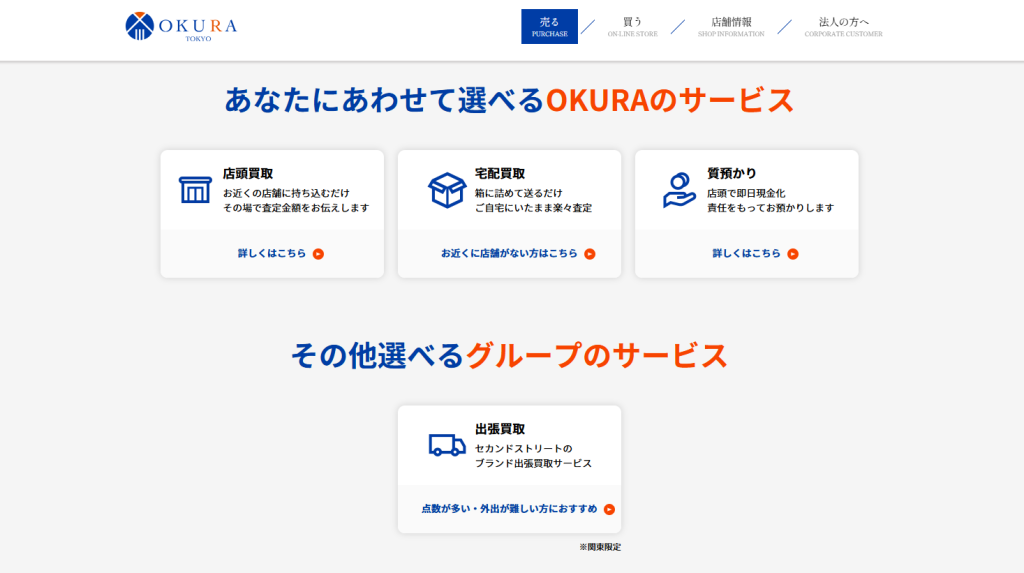
Task: Click the orange arrow icon in the 店頭買取 card
Action: pos(318,254)
